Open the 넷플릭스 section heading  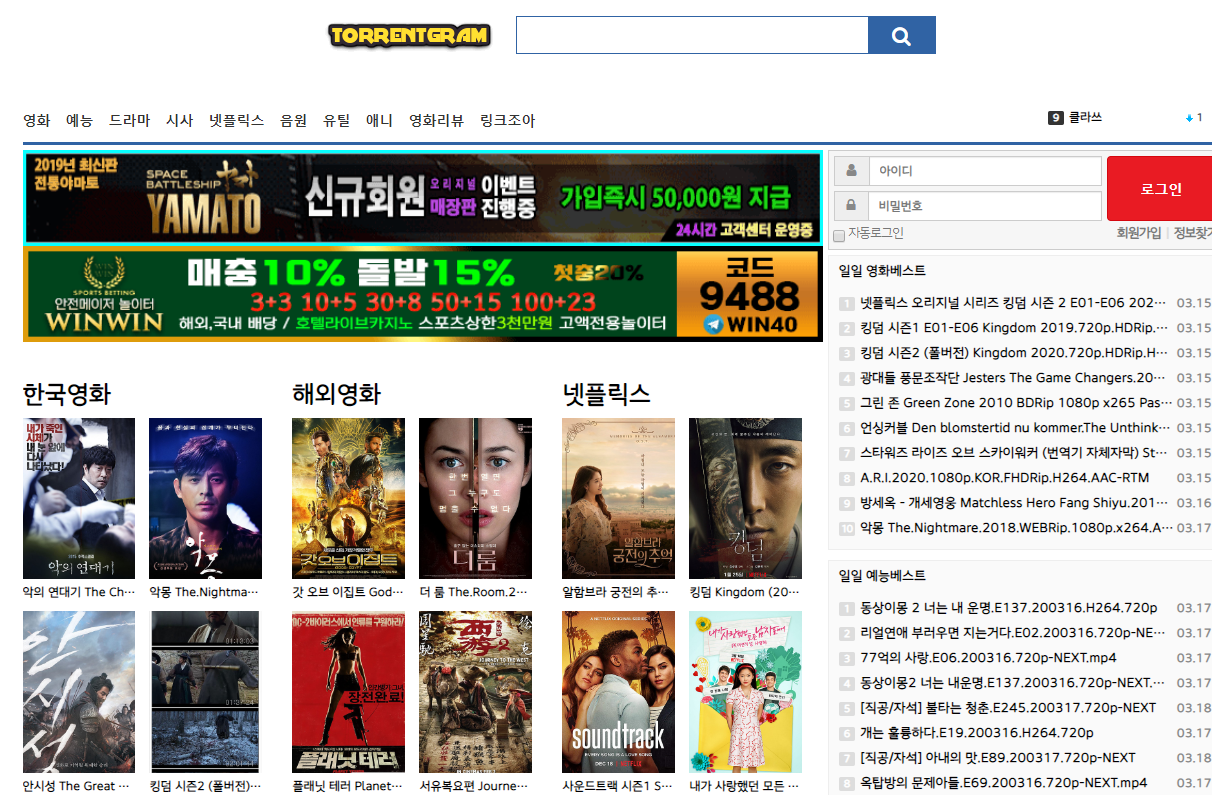click(x=607, y=393)
